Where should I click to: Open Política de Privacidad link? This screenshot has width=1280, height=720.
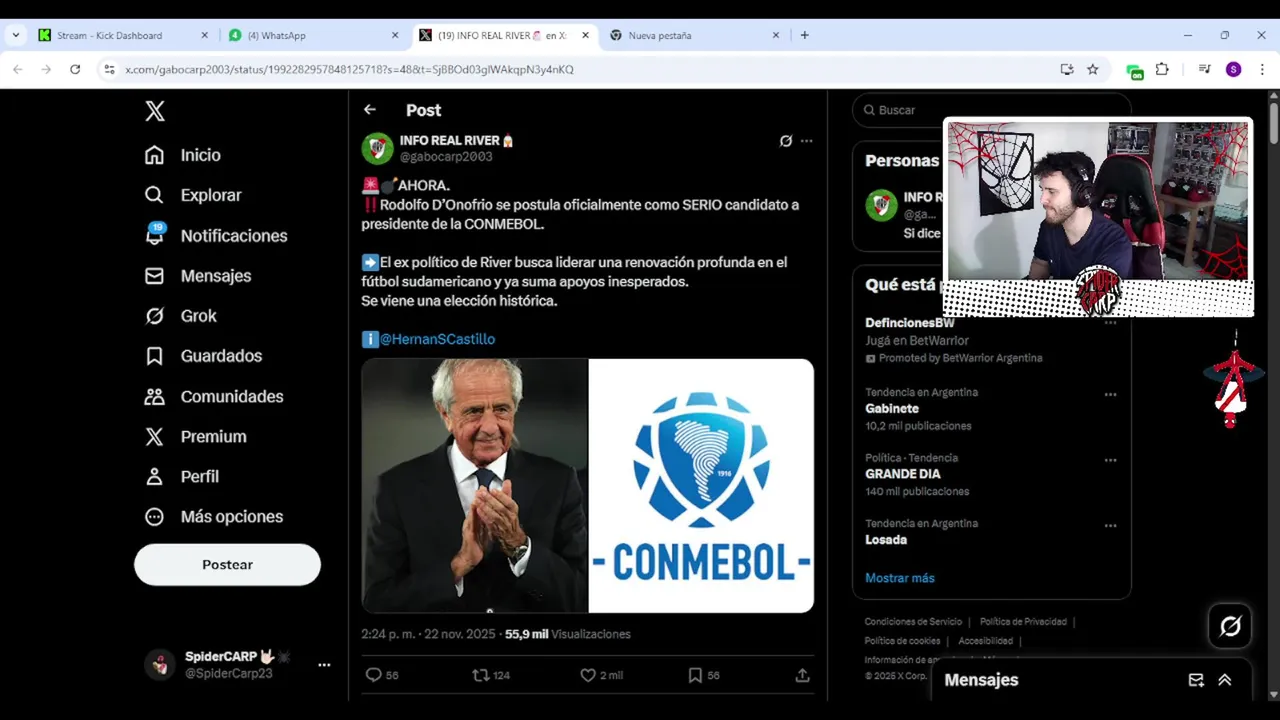tap(1023, 622)
